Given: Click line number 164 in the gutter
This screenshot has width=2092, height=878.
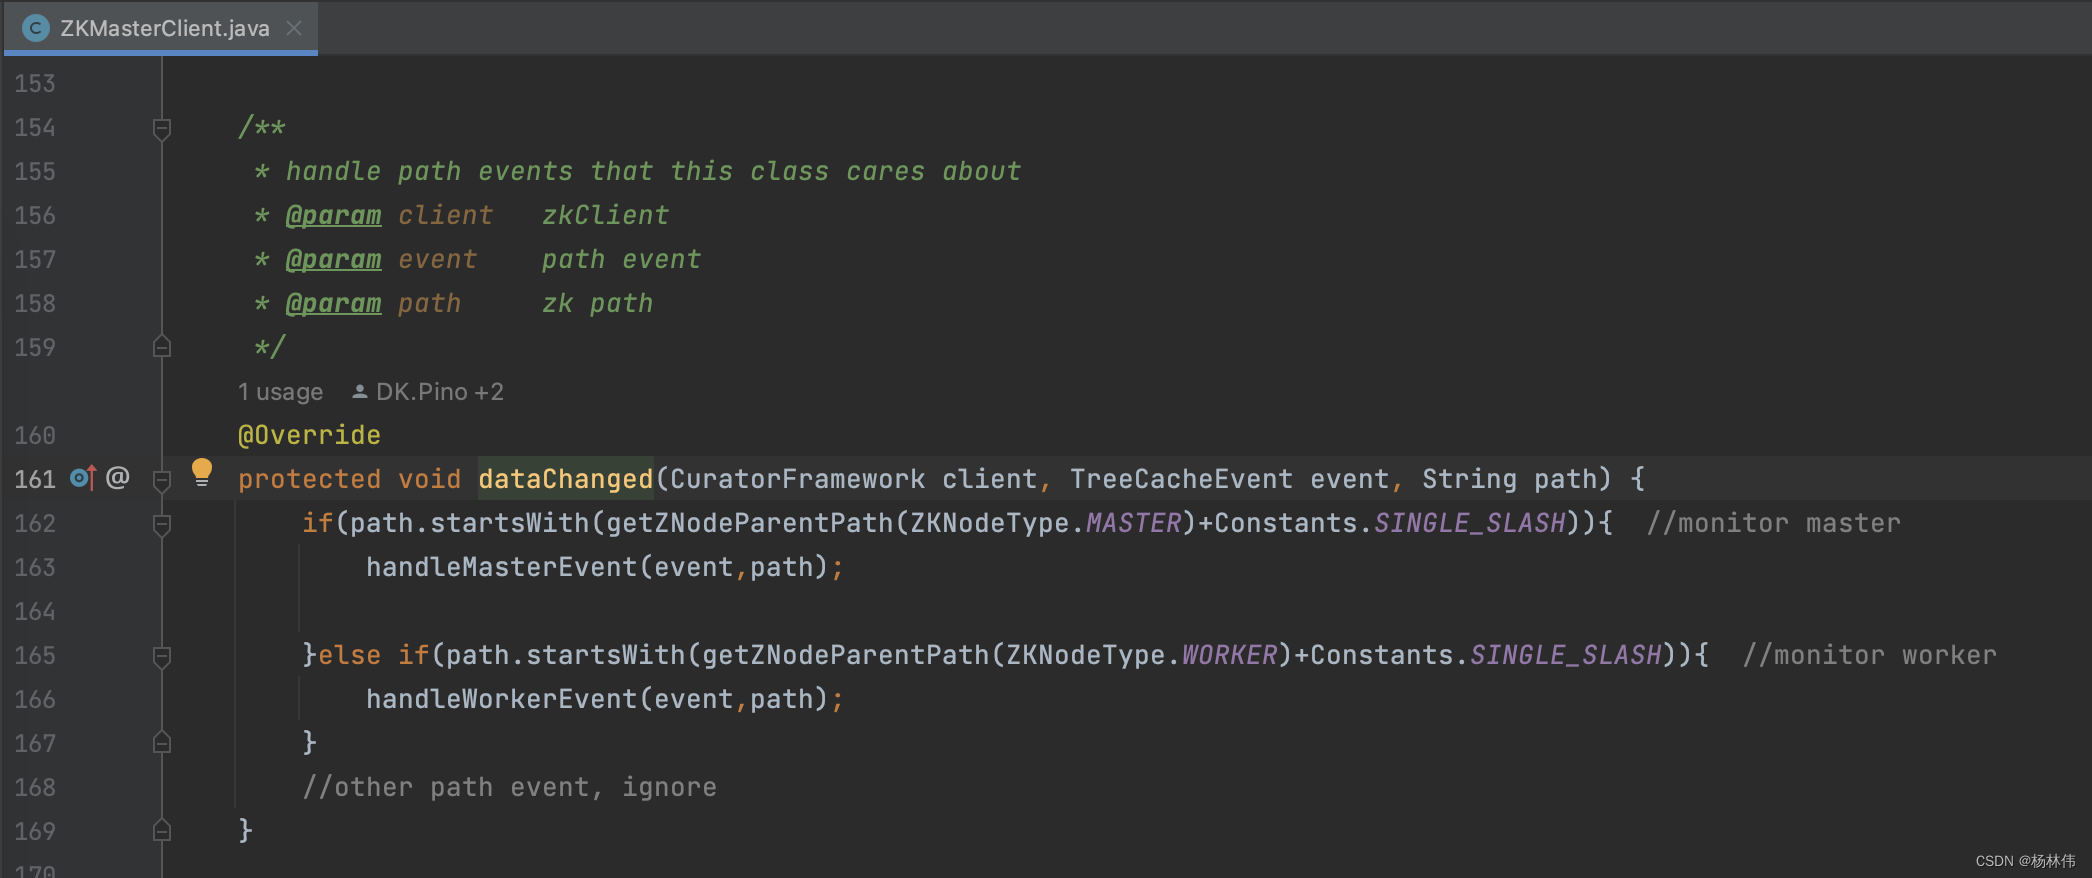Looking at the screenshot, I should pos(35,611).
